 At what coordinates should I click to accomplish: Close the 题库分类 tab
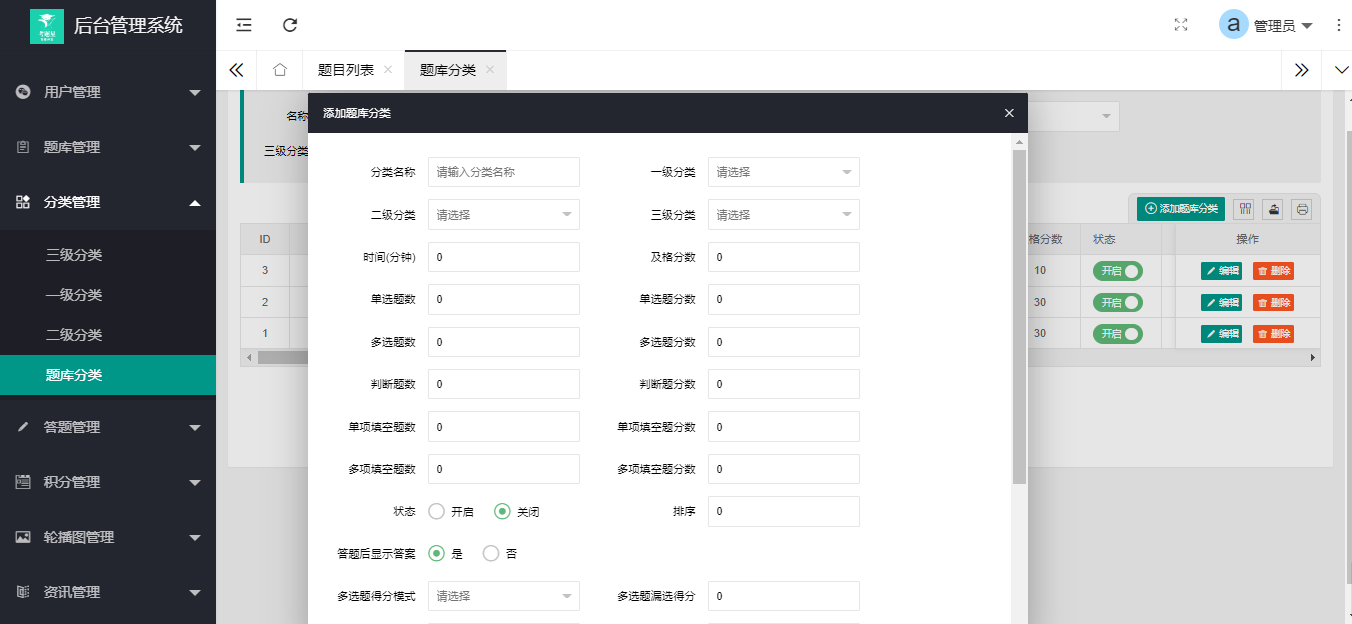(490, 69)
